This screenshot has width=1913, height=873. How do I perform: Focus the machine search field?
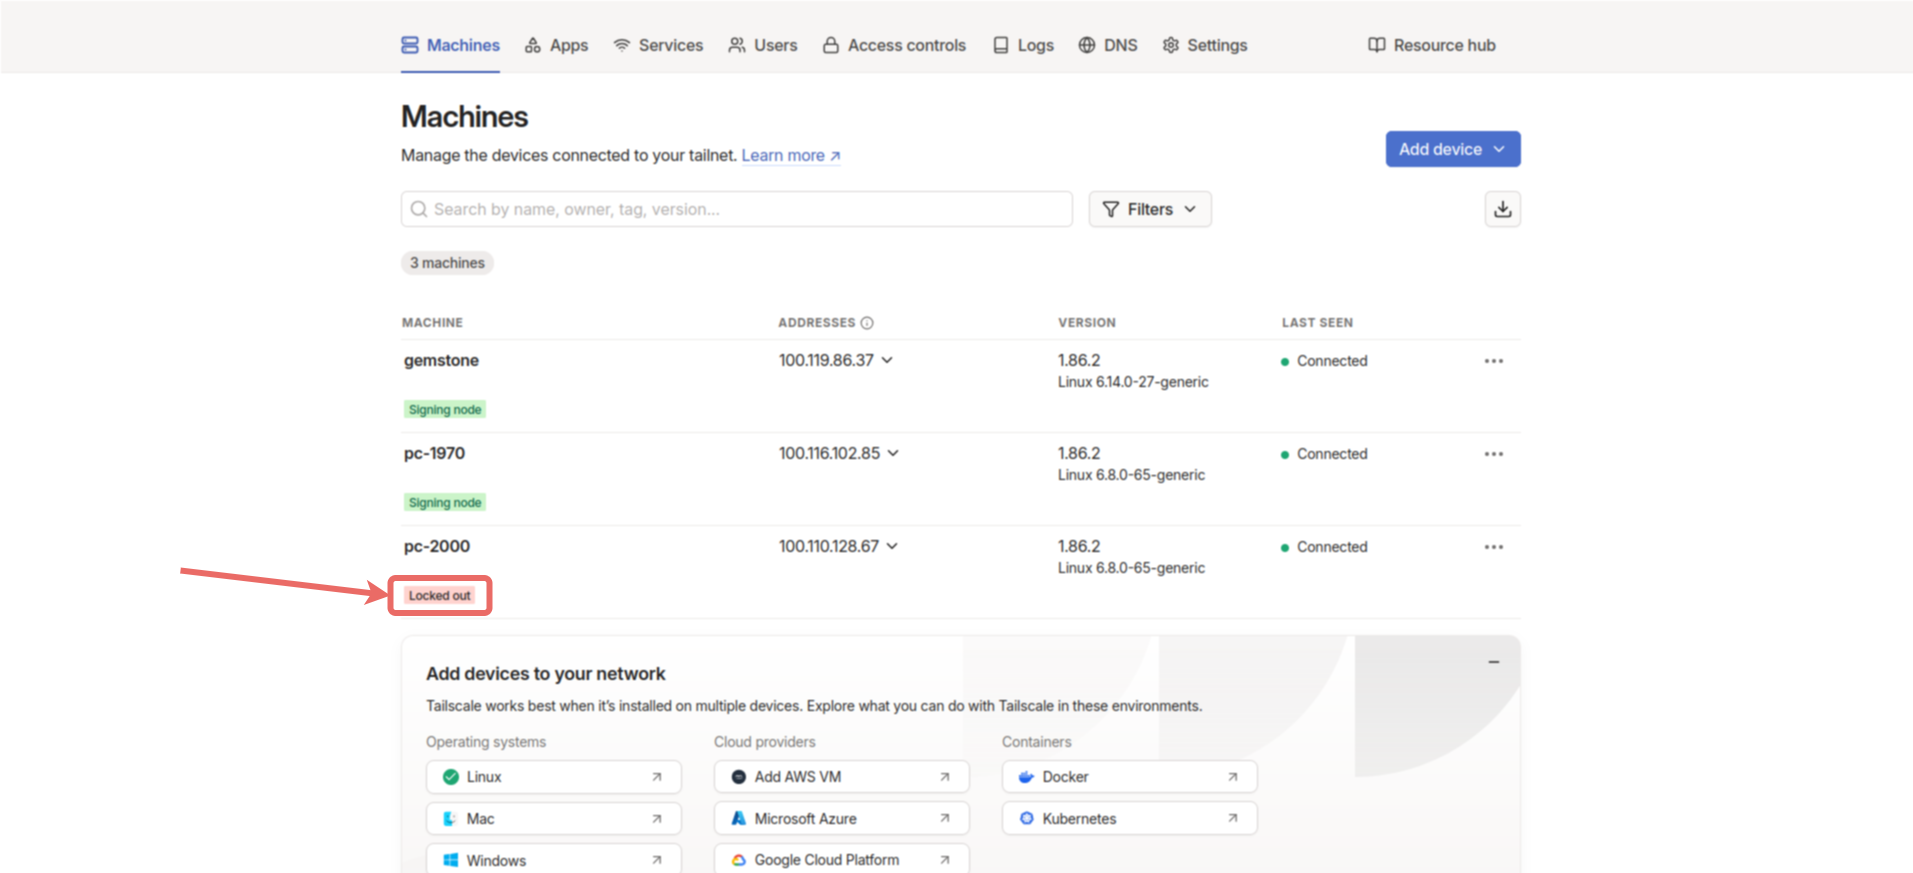tap(736, 209)
